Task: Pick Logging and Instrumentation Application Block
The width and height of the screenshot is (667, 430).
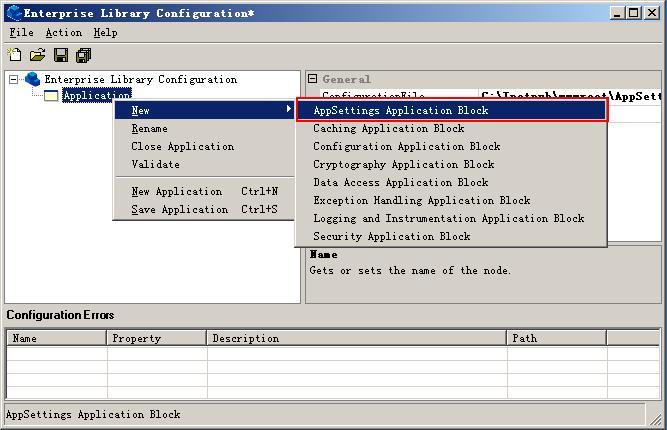Action: pos(448,219)
